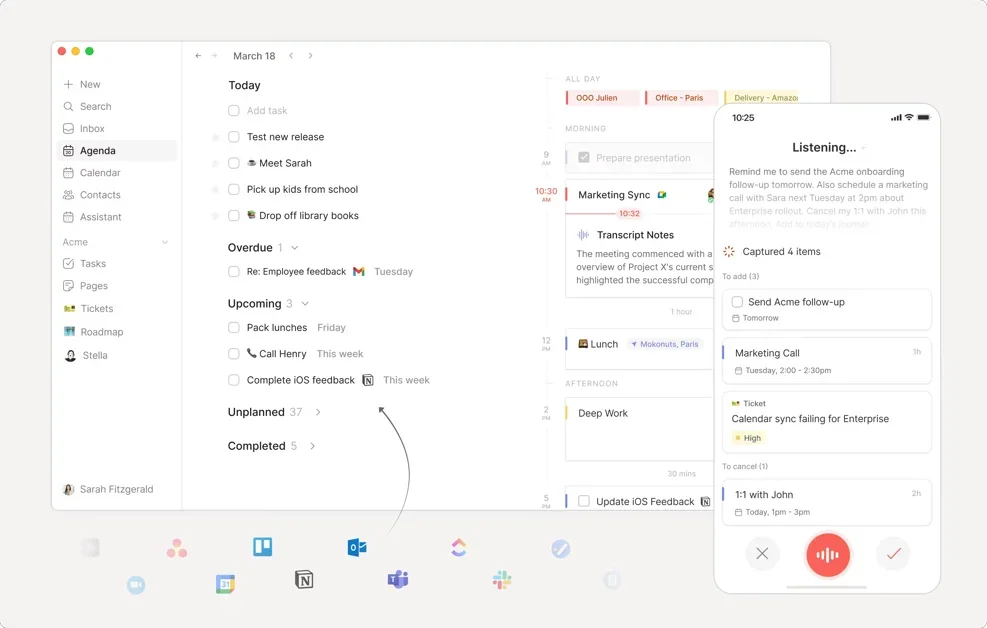The image size is (987, 628).
Task: Check off Pack lunches task
Action: tap(234, 328)
